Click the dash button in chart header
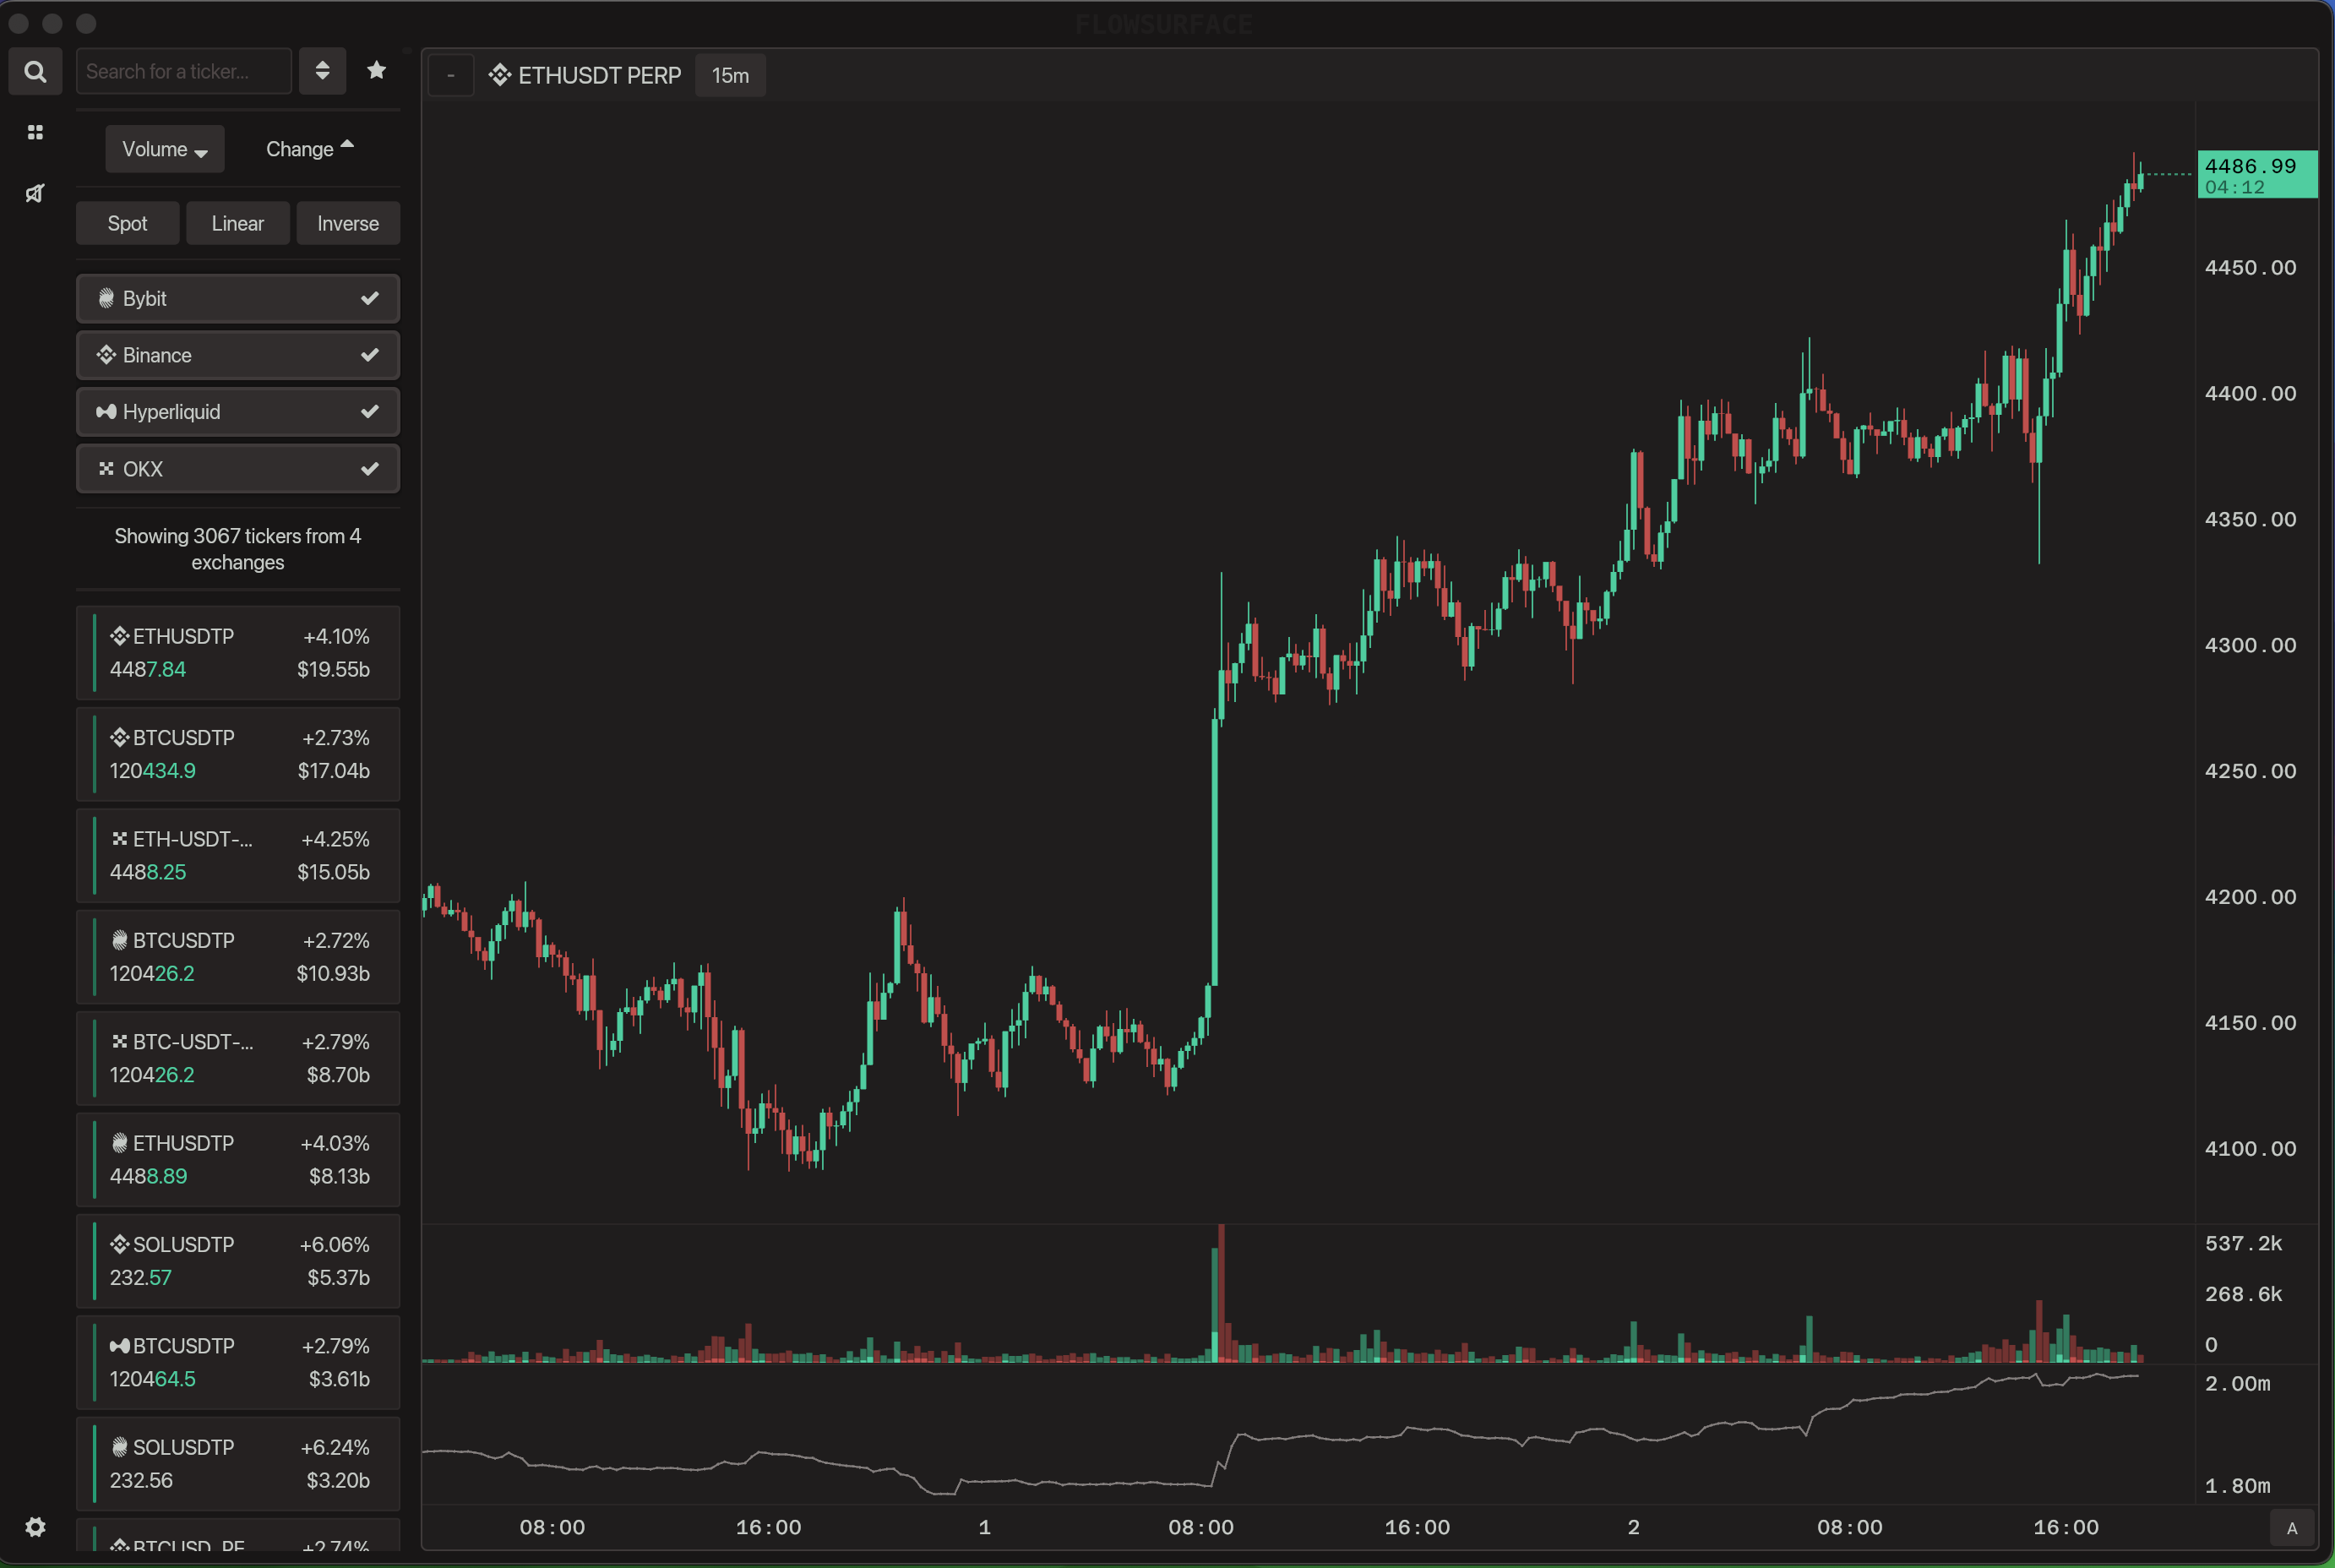Viewport: 2335px width, 1568px height. (451, 75)
